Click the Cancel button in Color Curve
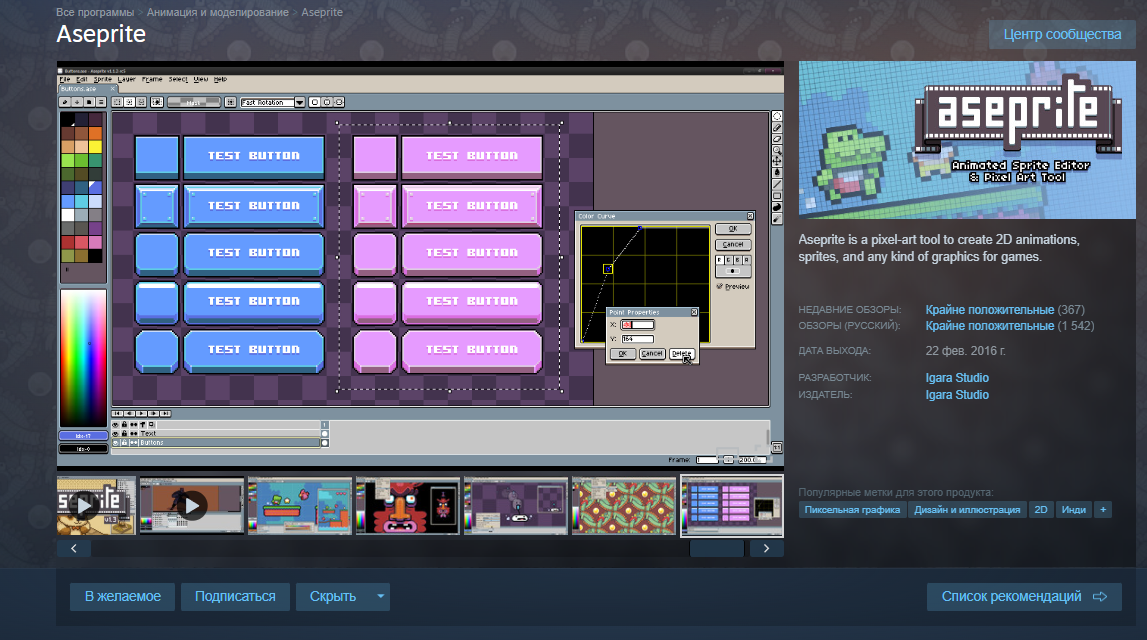 coord(733,244)
